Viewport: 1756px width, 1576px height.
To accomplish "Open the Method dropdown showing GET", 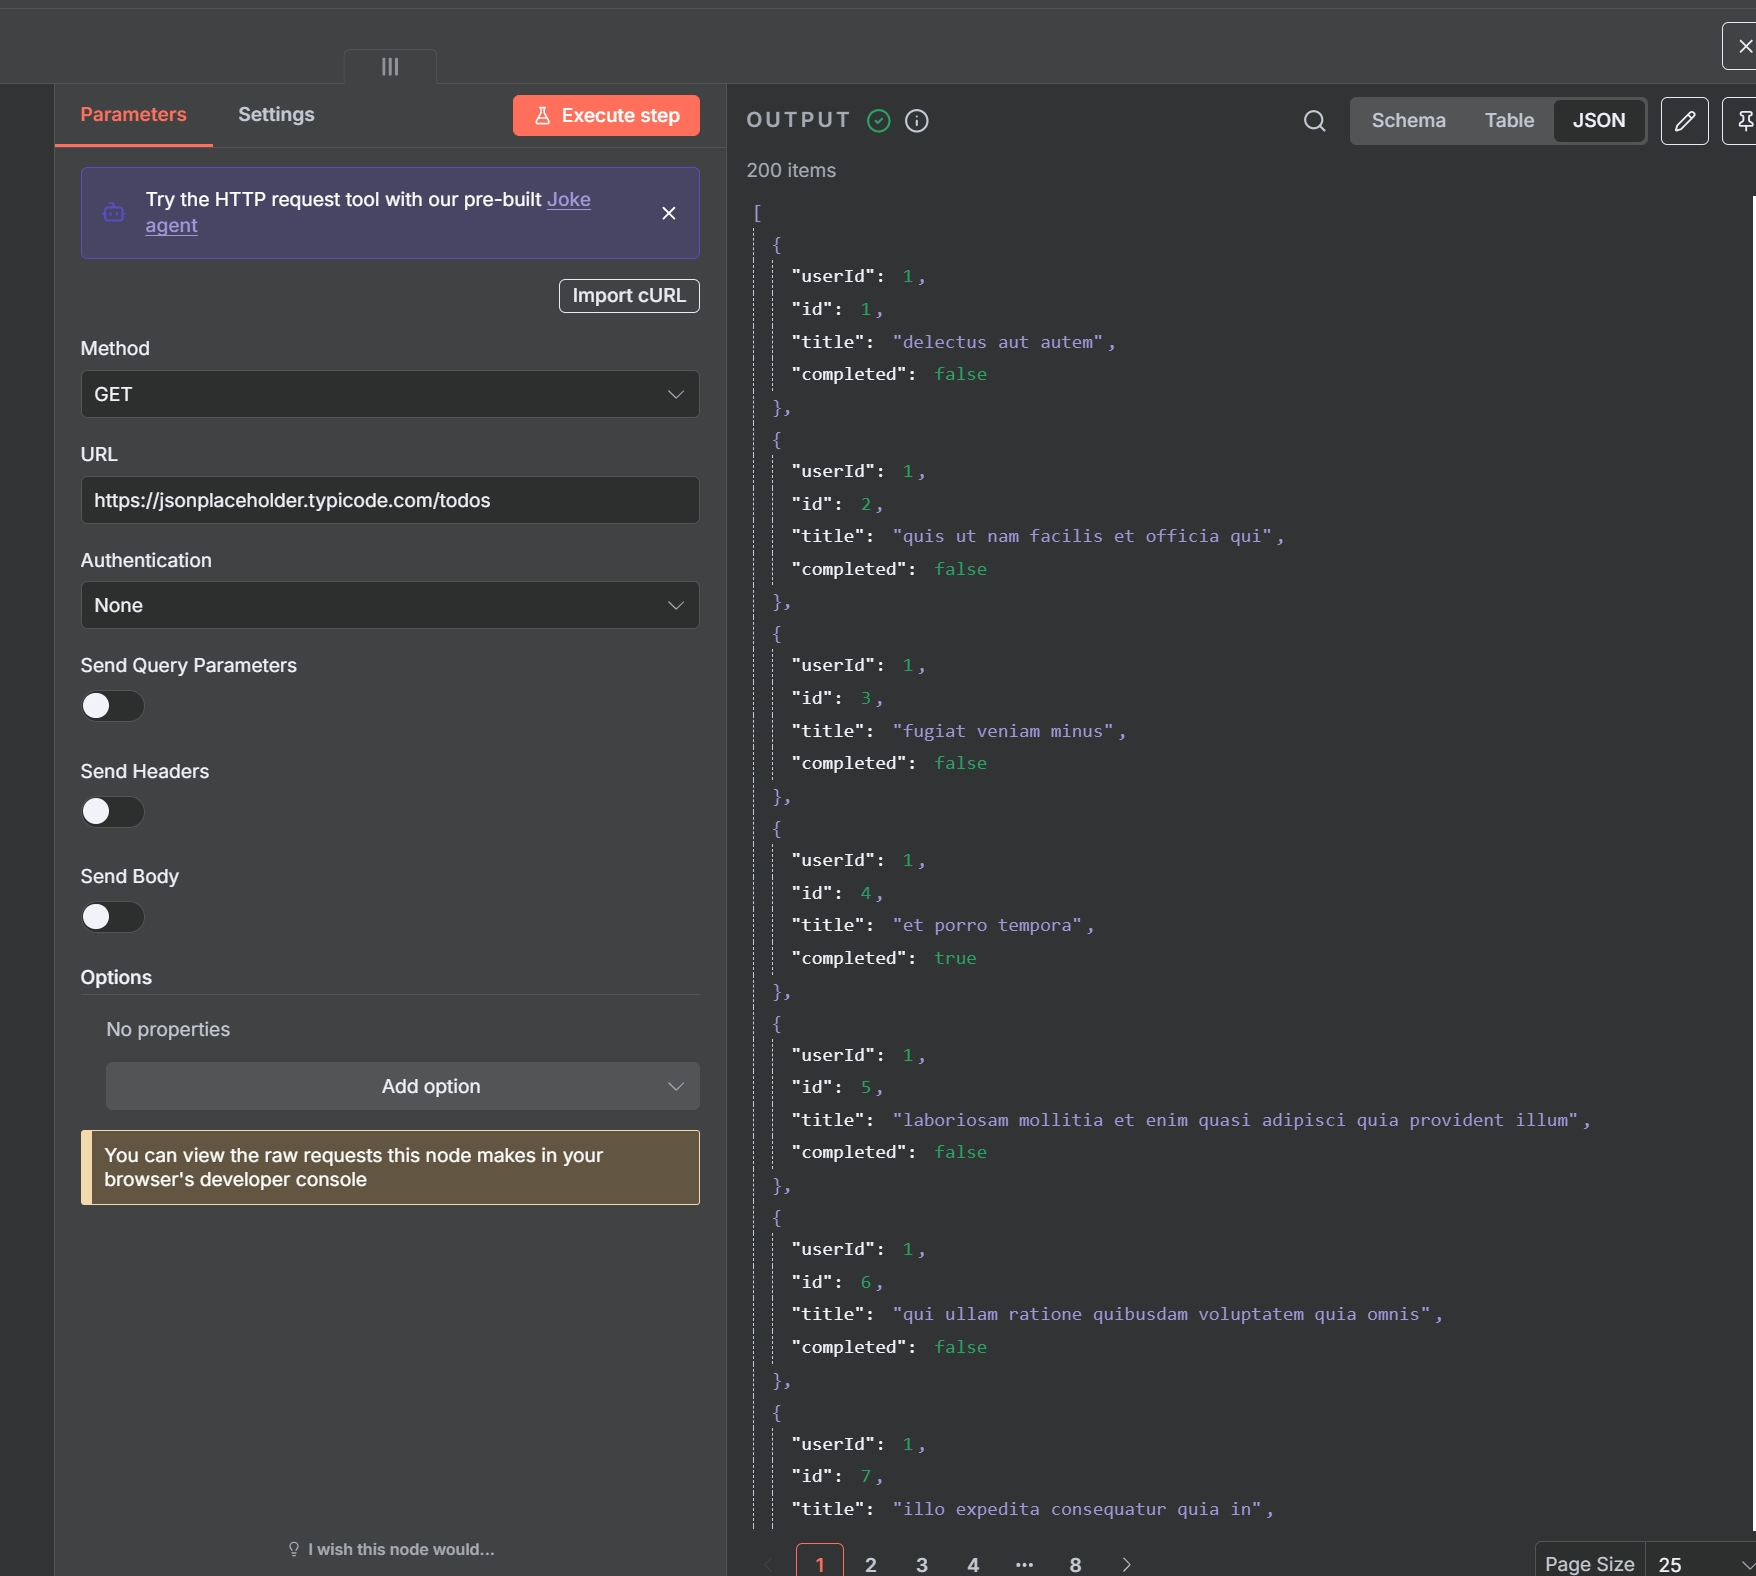I will click(389, 394).
